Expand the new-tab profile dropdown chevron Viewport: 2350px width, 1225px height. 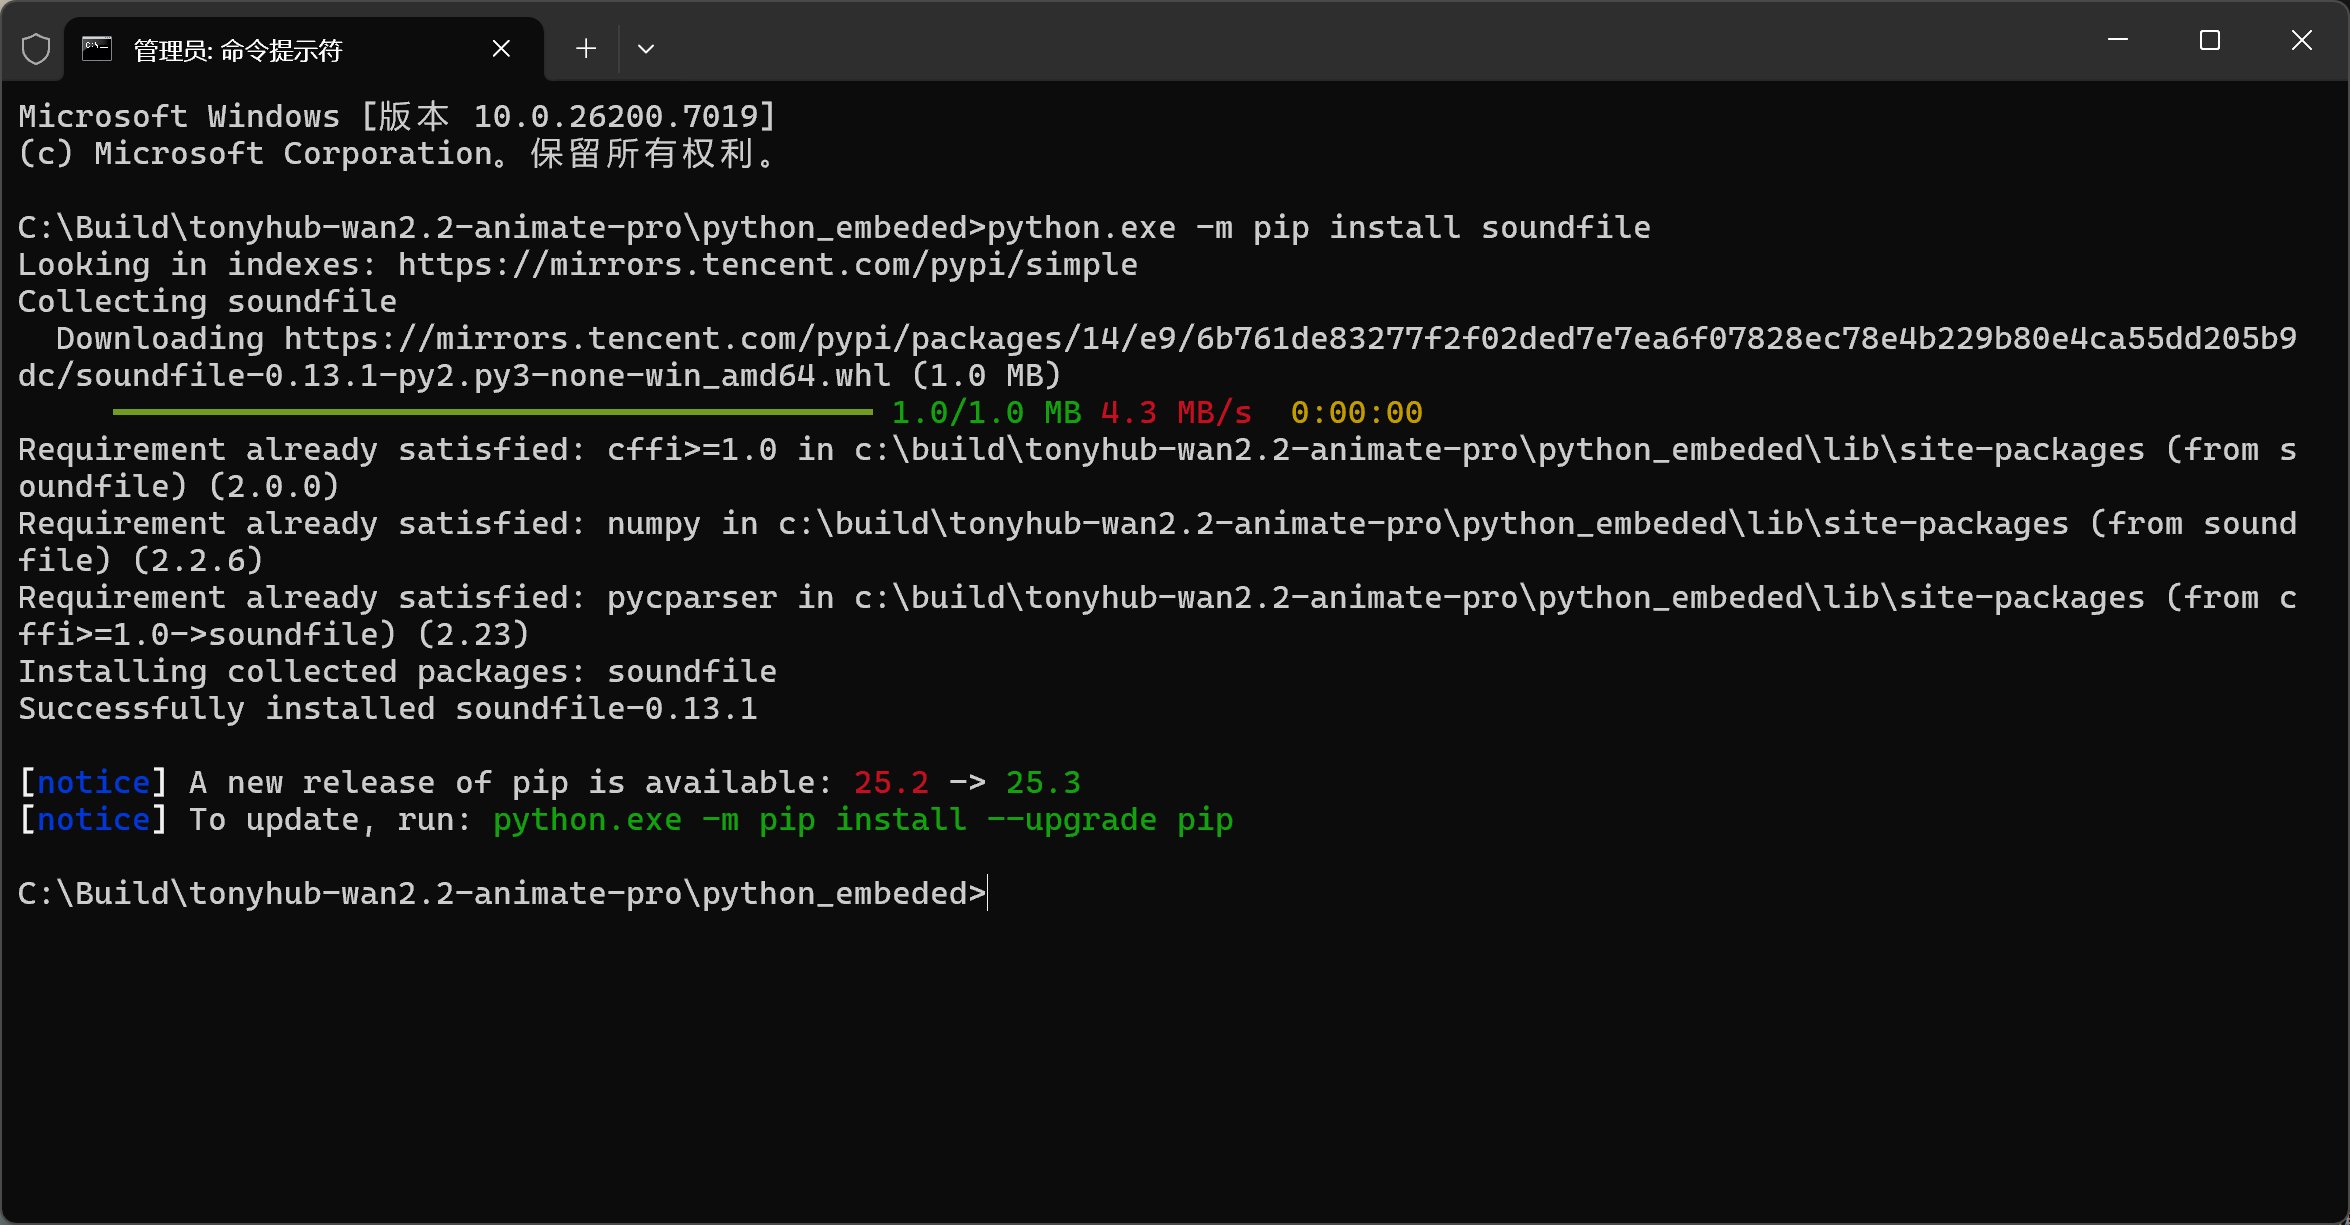tap(646, 49)
